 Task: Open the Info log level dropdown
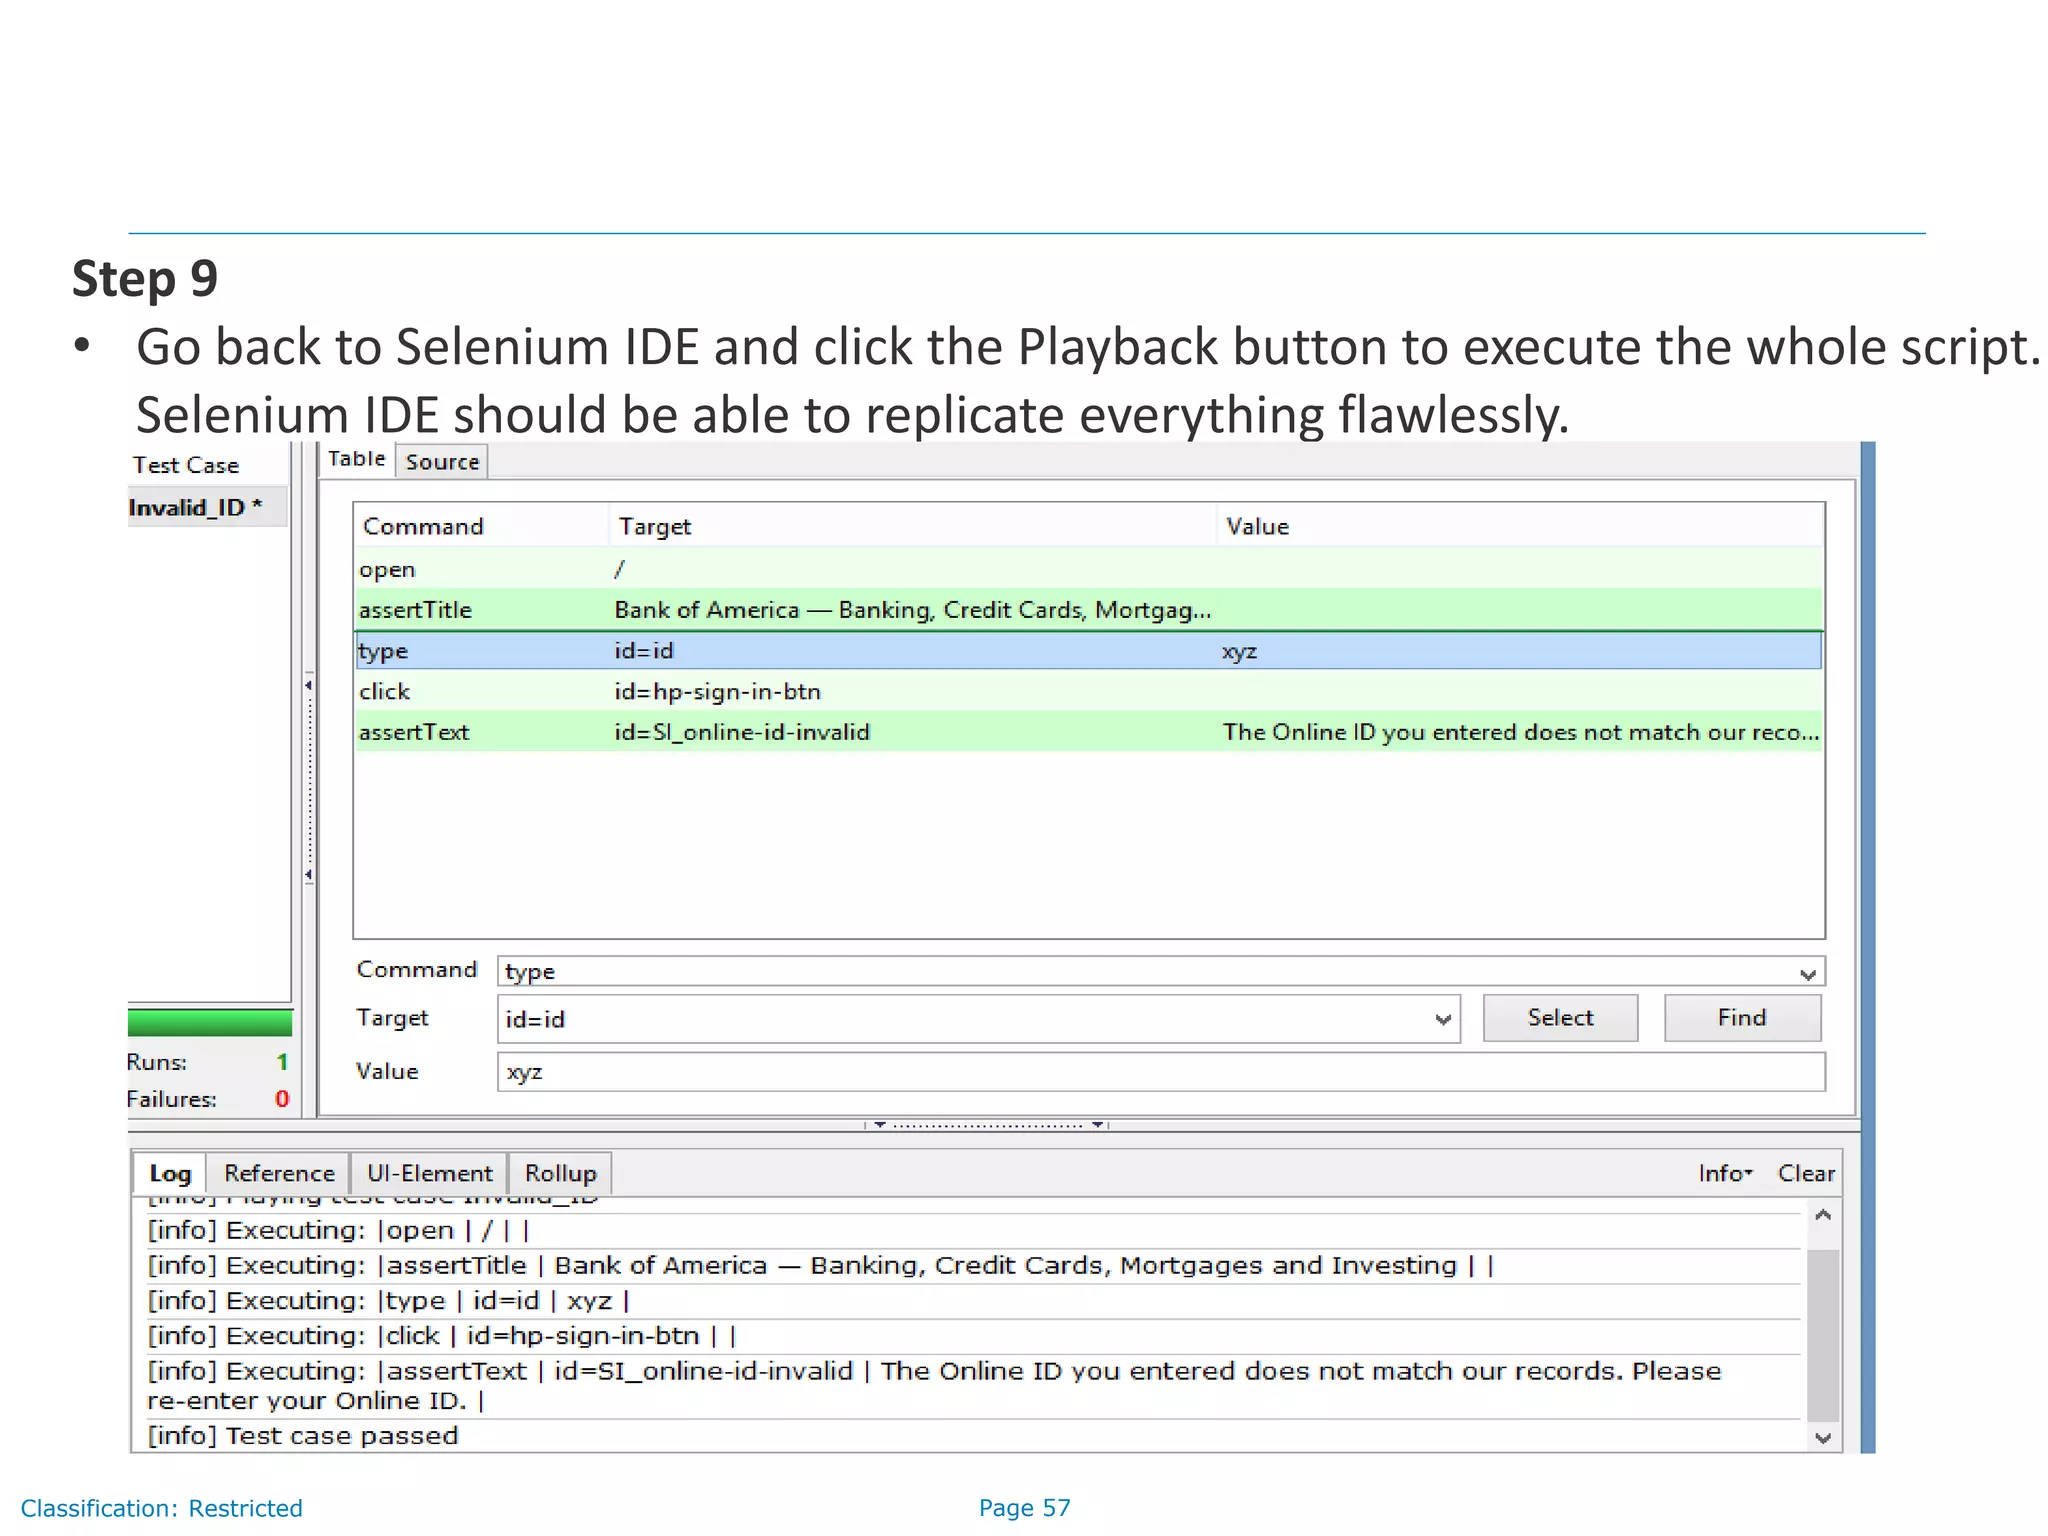[1725, 1173]
